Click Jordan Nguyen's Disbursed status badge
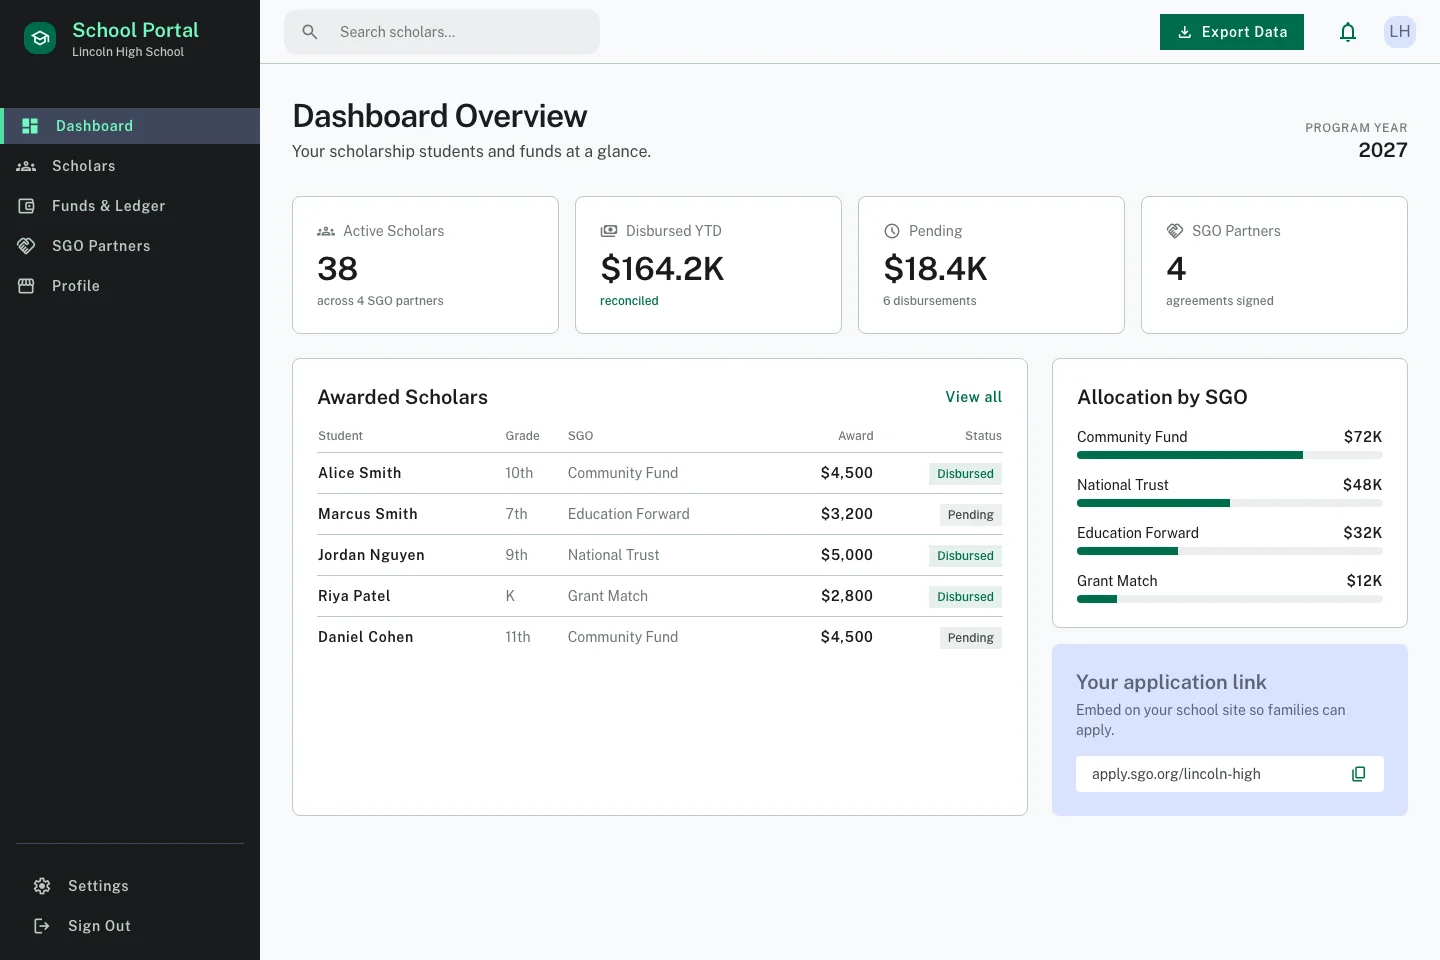This screenshot has height=960, width=1440. (x=965, y=556)
